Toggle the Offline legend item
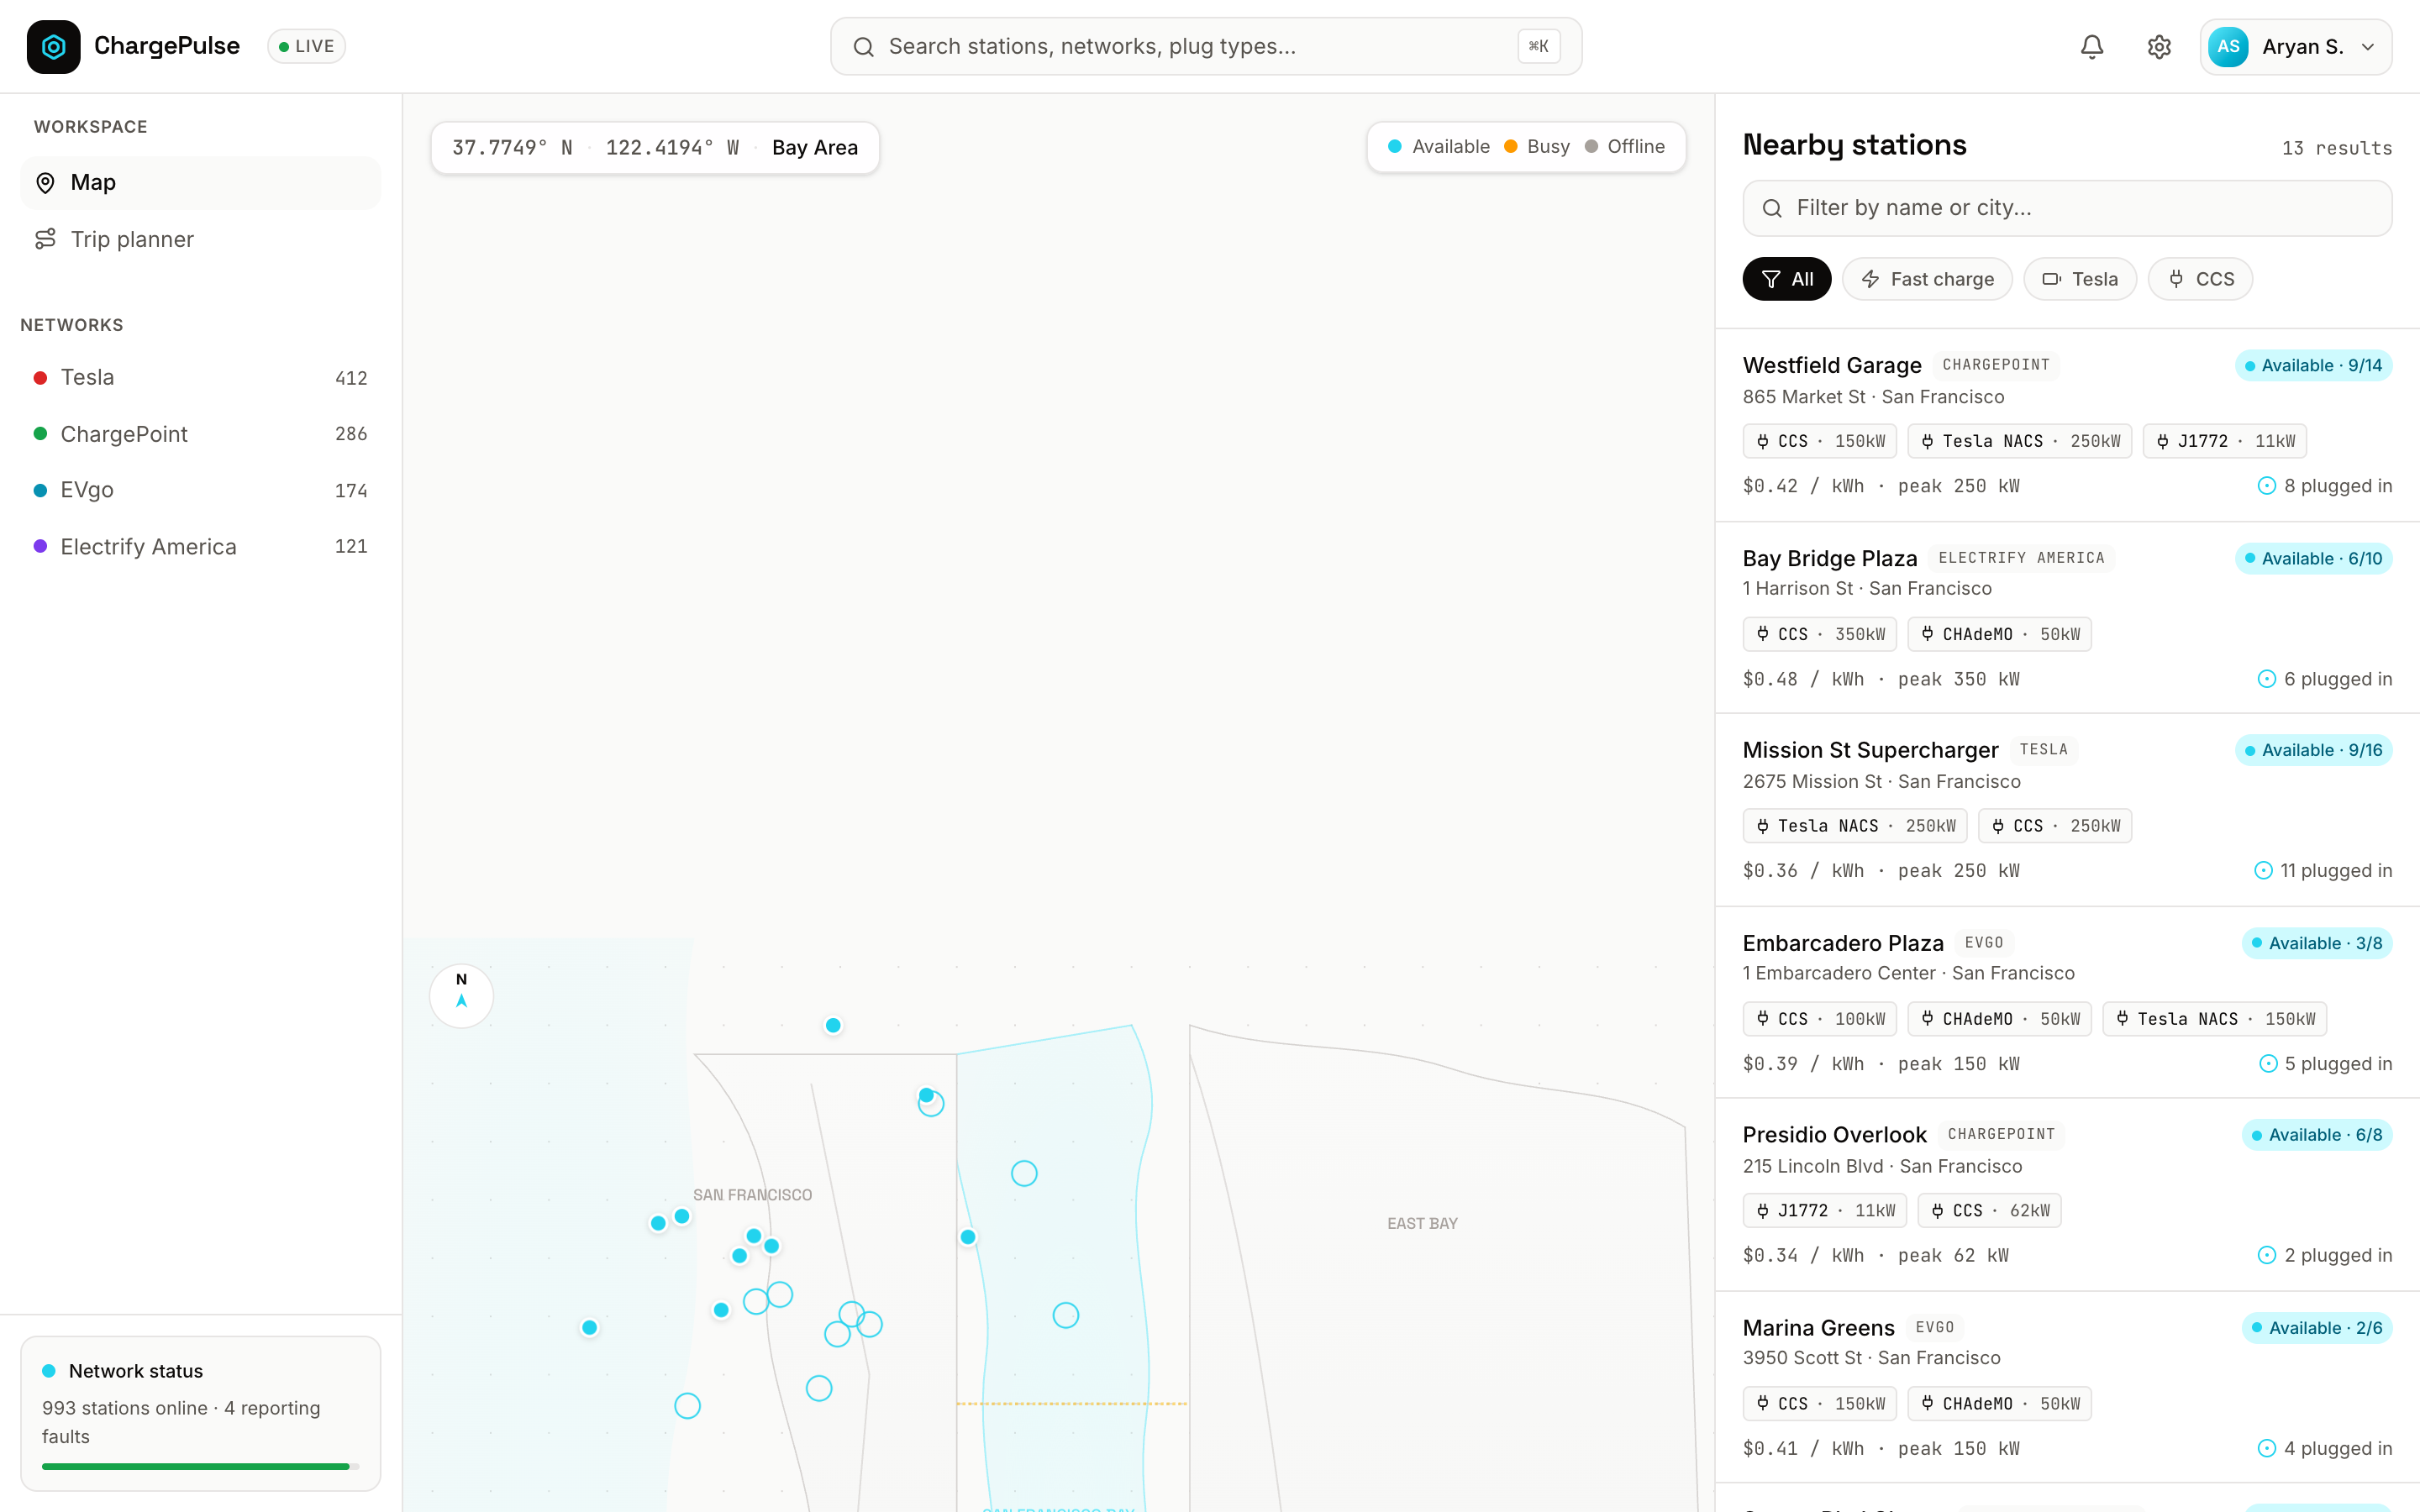Viewport: 2420px width, 1512px height. click(x=1624, y=146)
